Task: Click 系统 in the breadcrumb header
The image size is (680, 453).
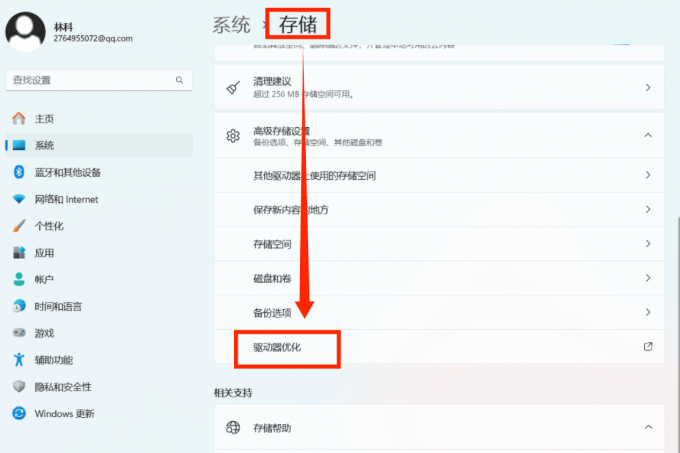Action: coord(231,25)
